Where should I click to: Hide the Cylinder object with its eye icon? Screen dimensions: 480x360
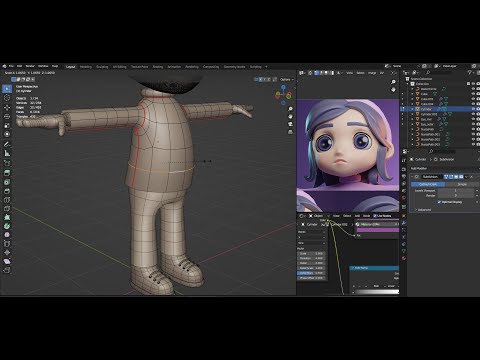(473, 109)
